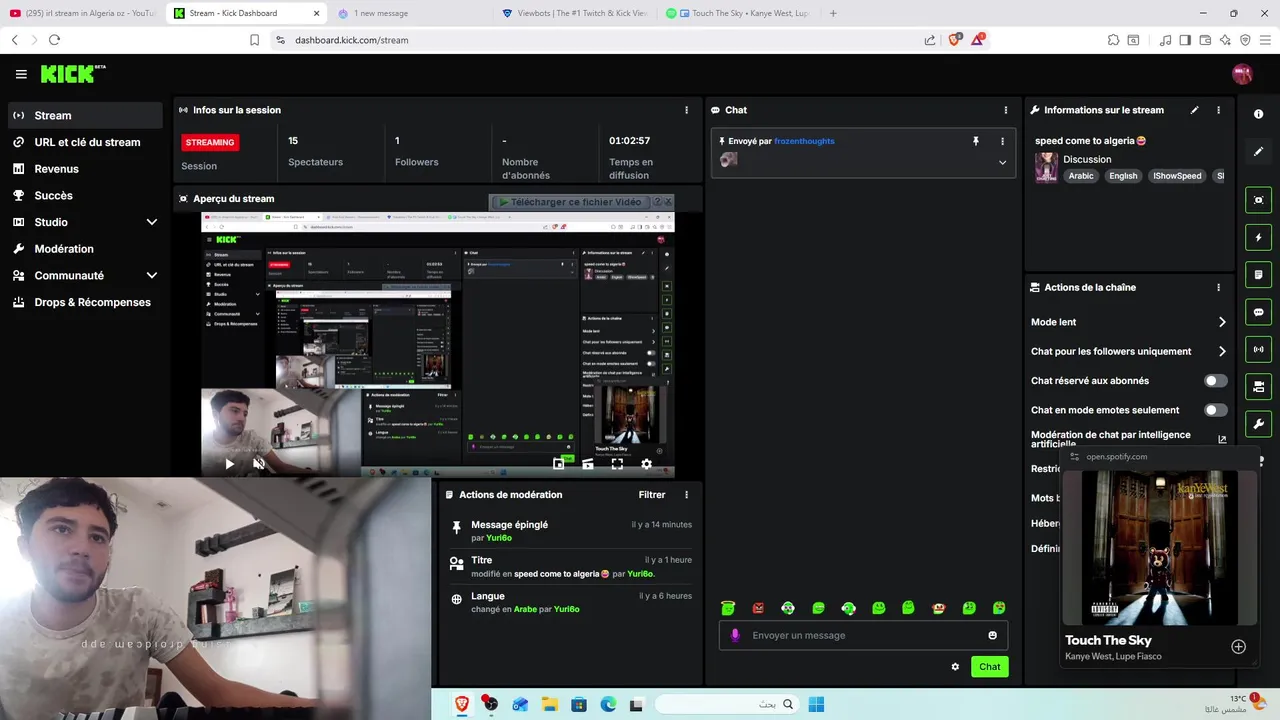Open the Stream page in the sidebar
This screenshot has width=1280, height=720.
click(x=85, y=115)
